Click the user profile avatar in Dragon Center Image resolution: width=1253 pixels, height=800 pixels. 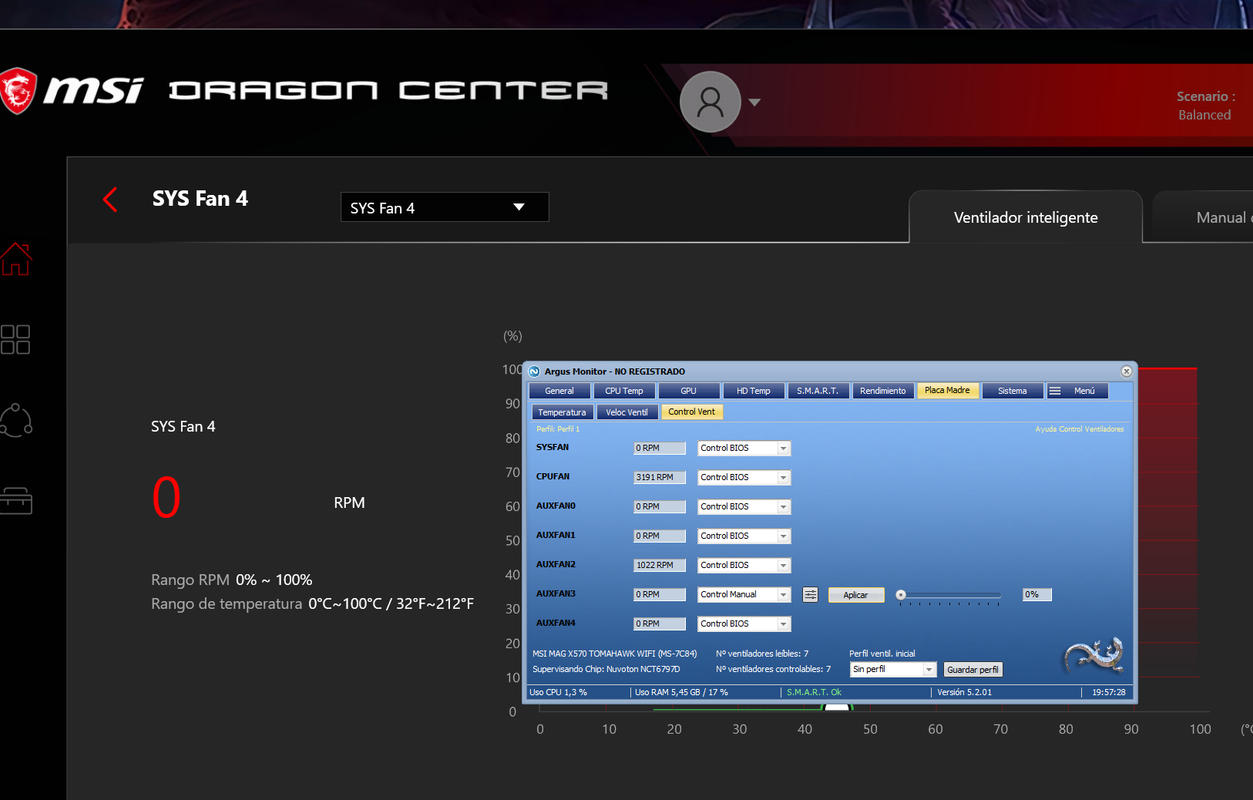tap(710, 102)
